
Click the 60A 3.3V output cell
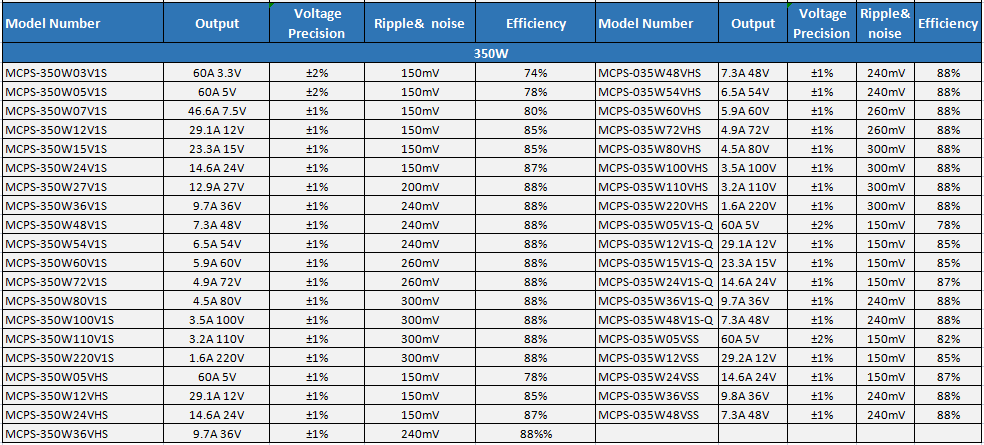[217, 73]
